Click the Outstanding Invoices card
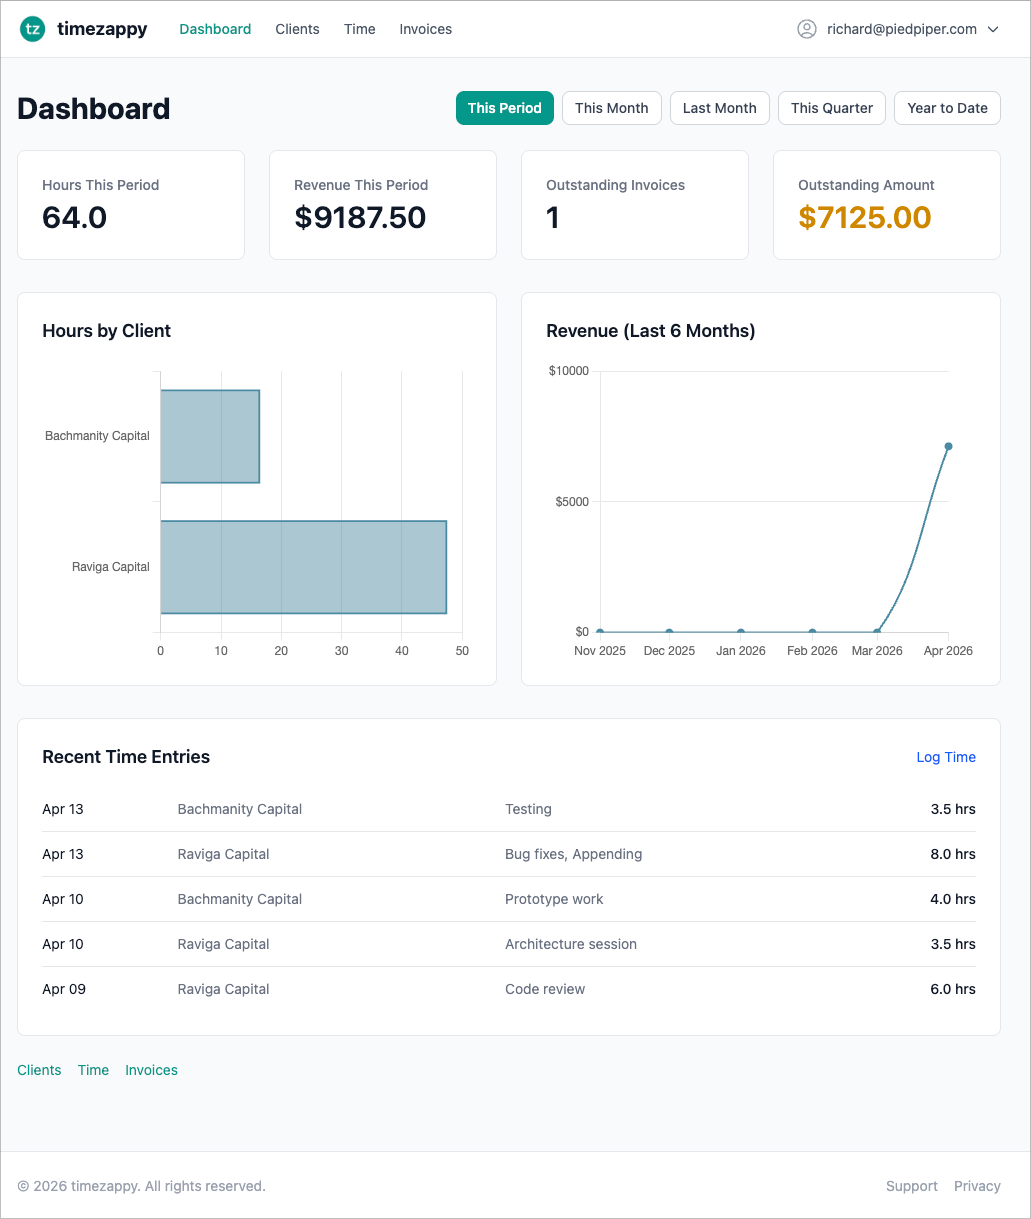Screen dimensions: 1031x1219 coord(635,205)
